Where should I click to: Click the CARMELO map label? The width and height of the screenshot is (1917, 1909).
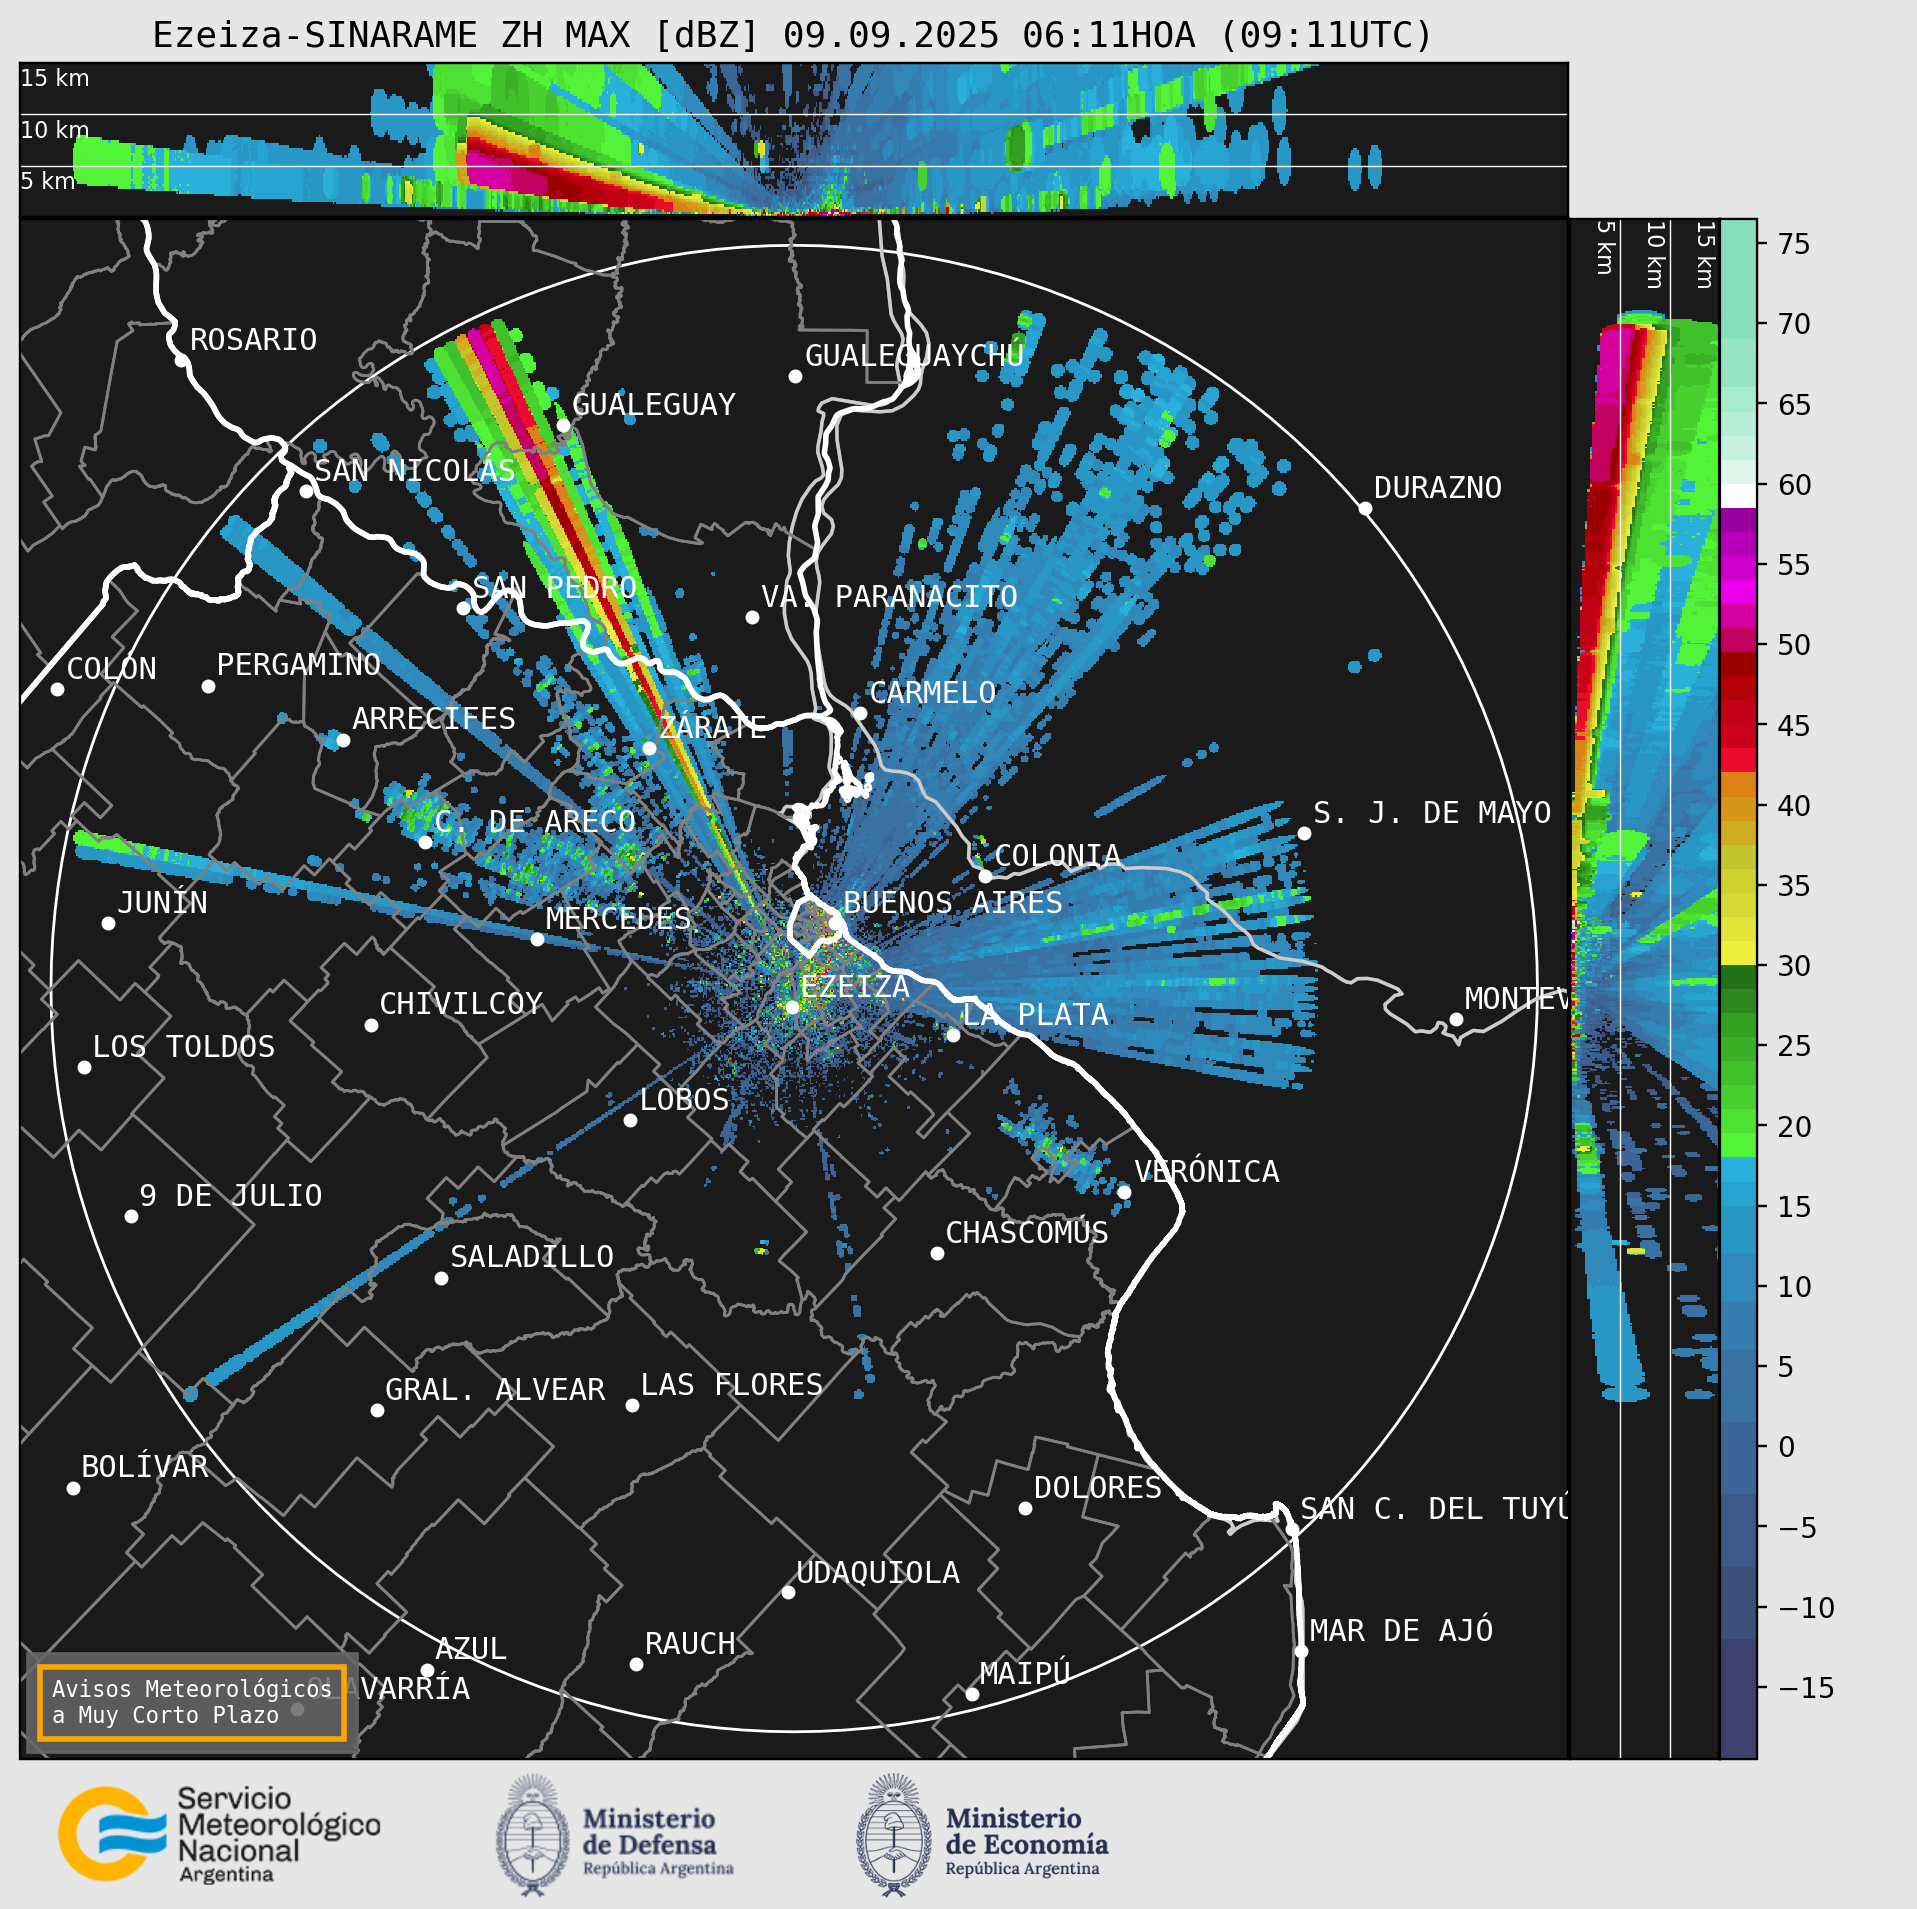[x=933, y=692]
